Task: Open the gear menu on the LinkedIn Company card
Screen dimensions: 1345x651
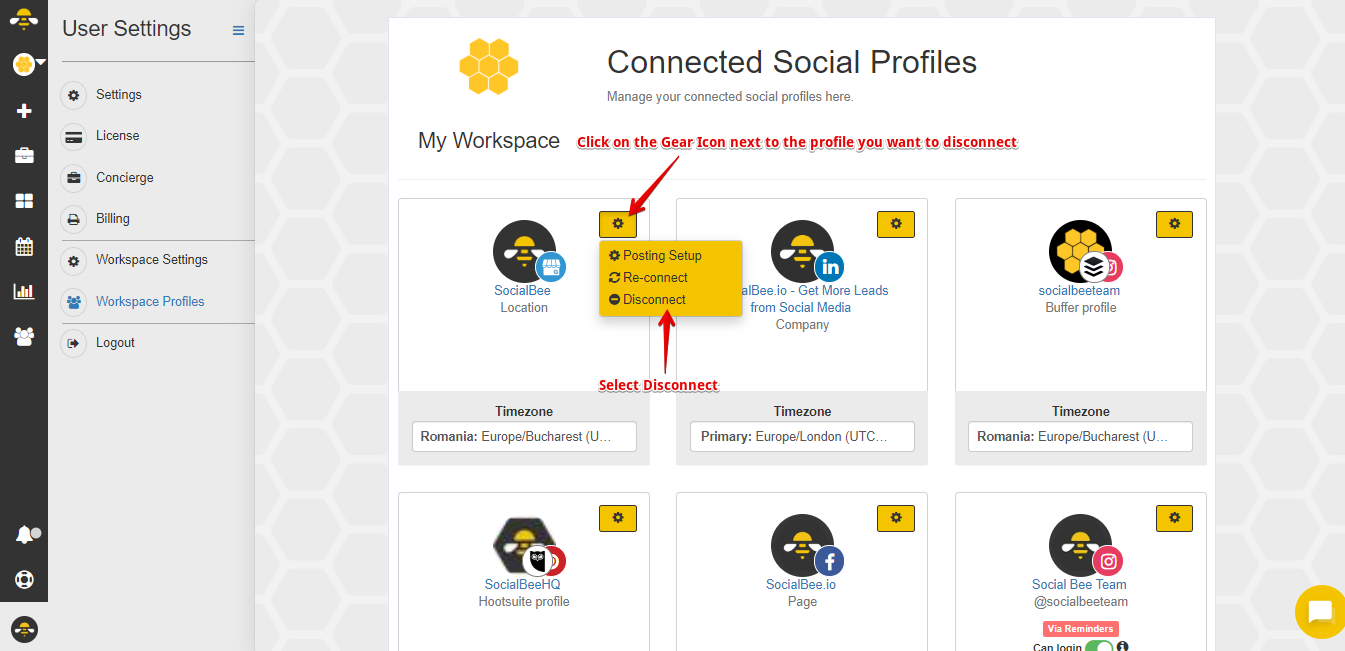Action: (x=896, y=224)
